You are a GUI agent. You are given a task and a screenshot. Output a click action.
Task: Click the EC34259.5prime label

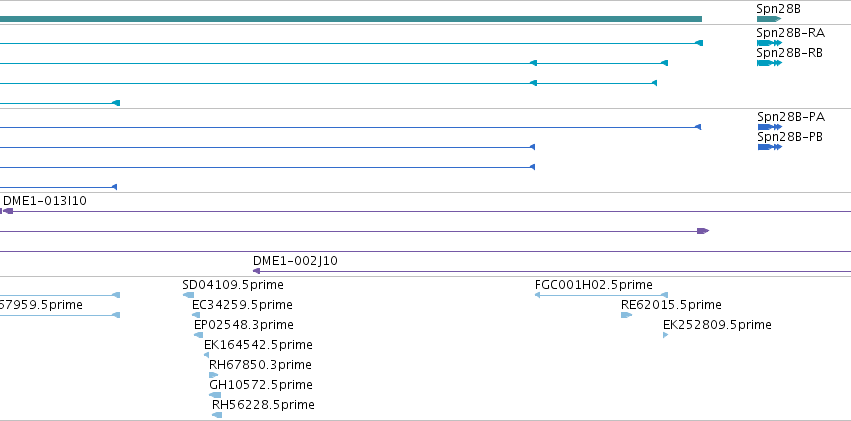click(242, 305)
